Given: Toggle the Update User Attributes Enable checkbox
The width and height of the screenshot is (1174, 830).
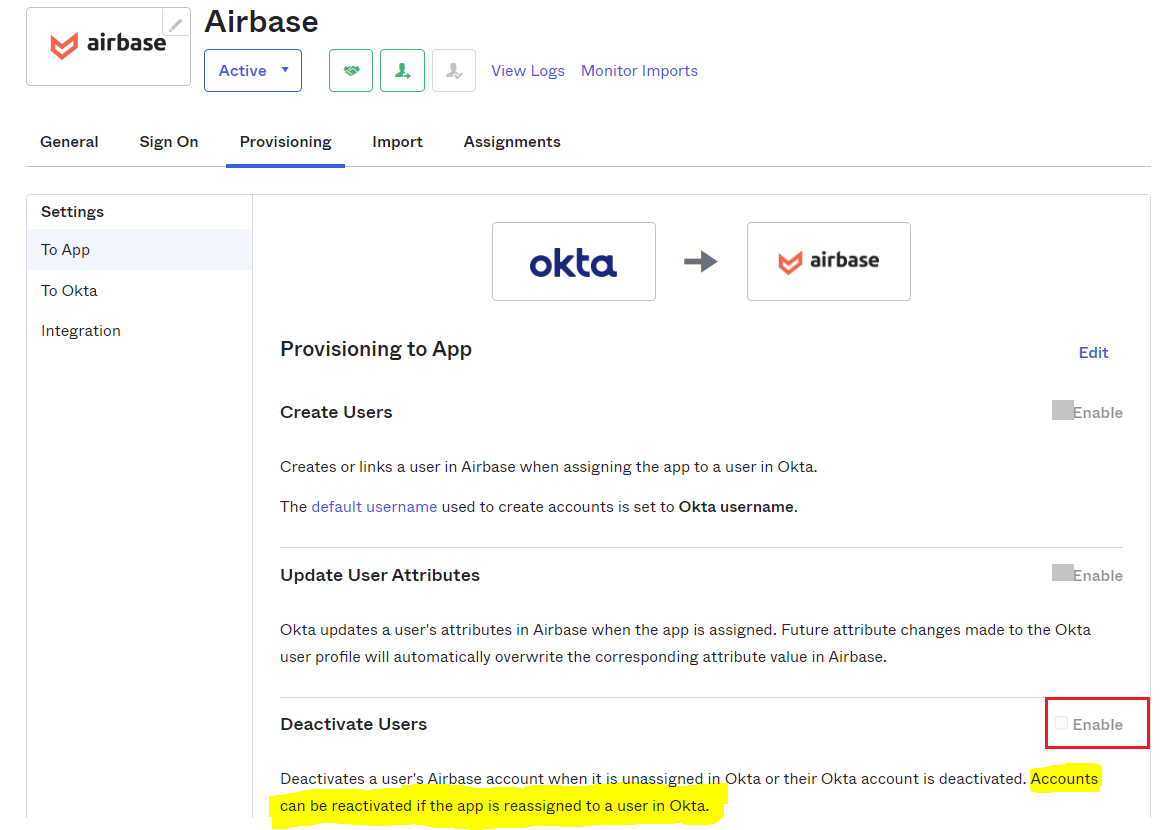Looking at the screenshot, I should [1062, 574].
